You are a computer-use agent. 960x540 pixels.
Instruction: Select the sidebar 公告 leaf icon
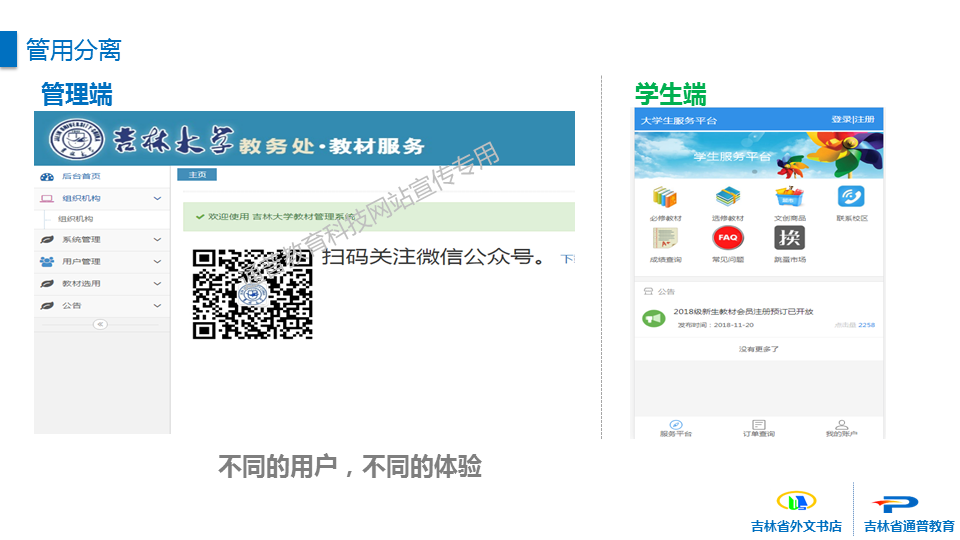coord(47,306)
